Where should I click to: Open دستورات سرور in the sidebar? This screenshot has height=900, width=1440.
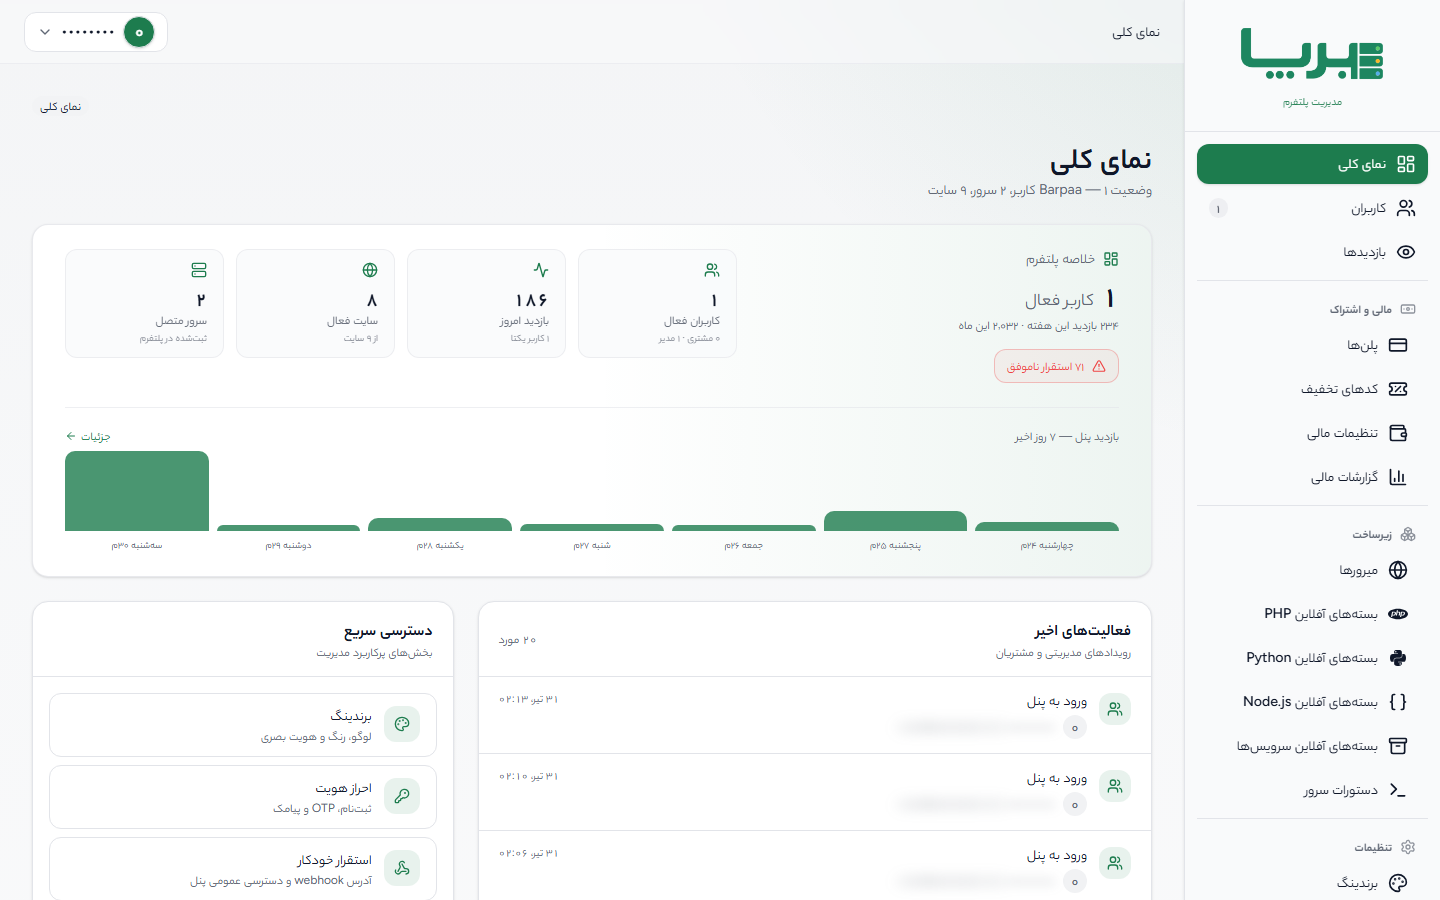point(1312,790)
